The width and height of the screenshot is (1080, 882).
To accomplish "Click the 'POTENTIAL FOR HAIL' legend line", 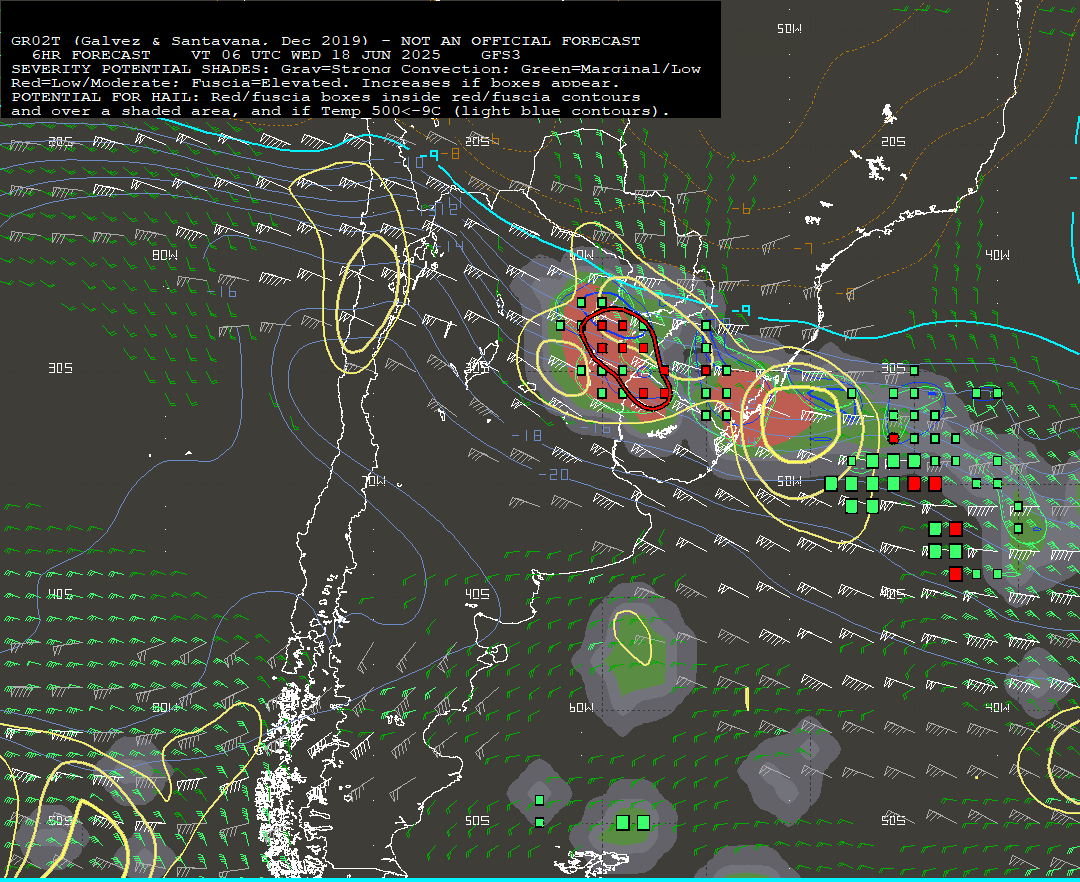I will pyautogui.click(x=326, y=96).
